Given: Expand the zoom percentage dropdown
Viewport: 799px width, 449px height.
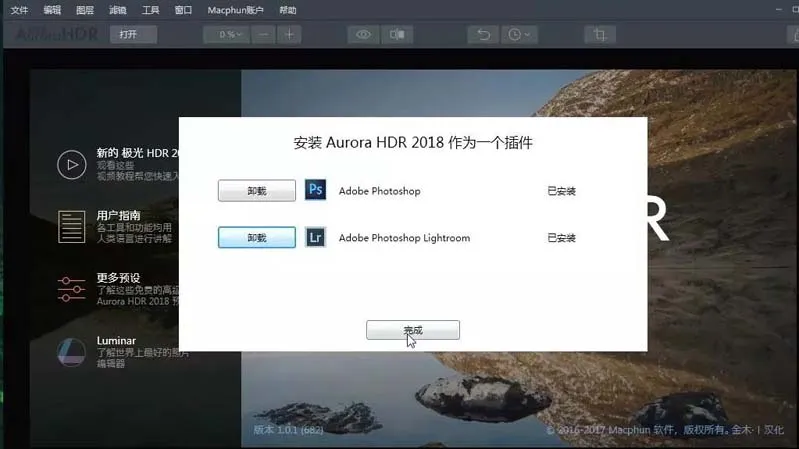Looking at the screenshot, I should [x=227, y=34].
